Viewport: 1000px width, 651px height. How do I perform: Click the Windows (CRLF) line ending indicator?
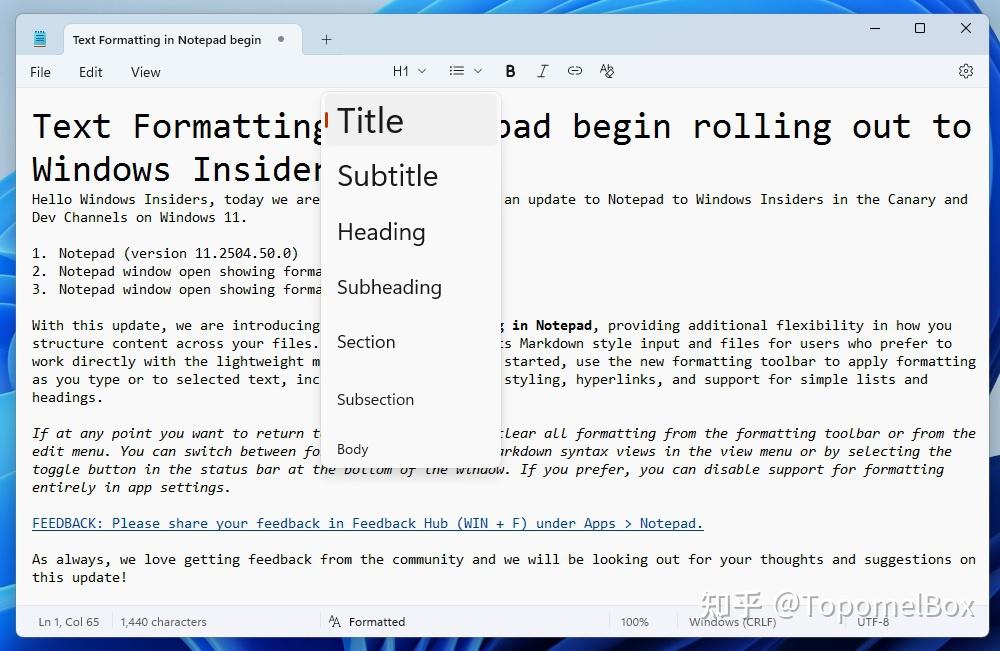(x=732, y=621)
